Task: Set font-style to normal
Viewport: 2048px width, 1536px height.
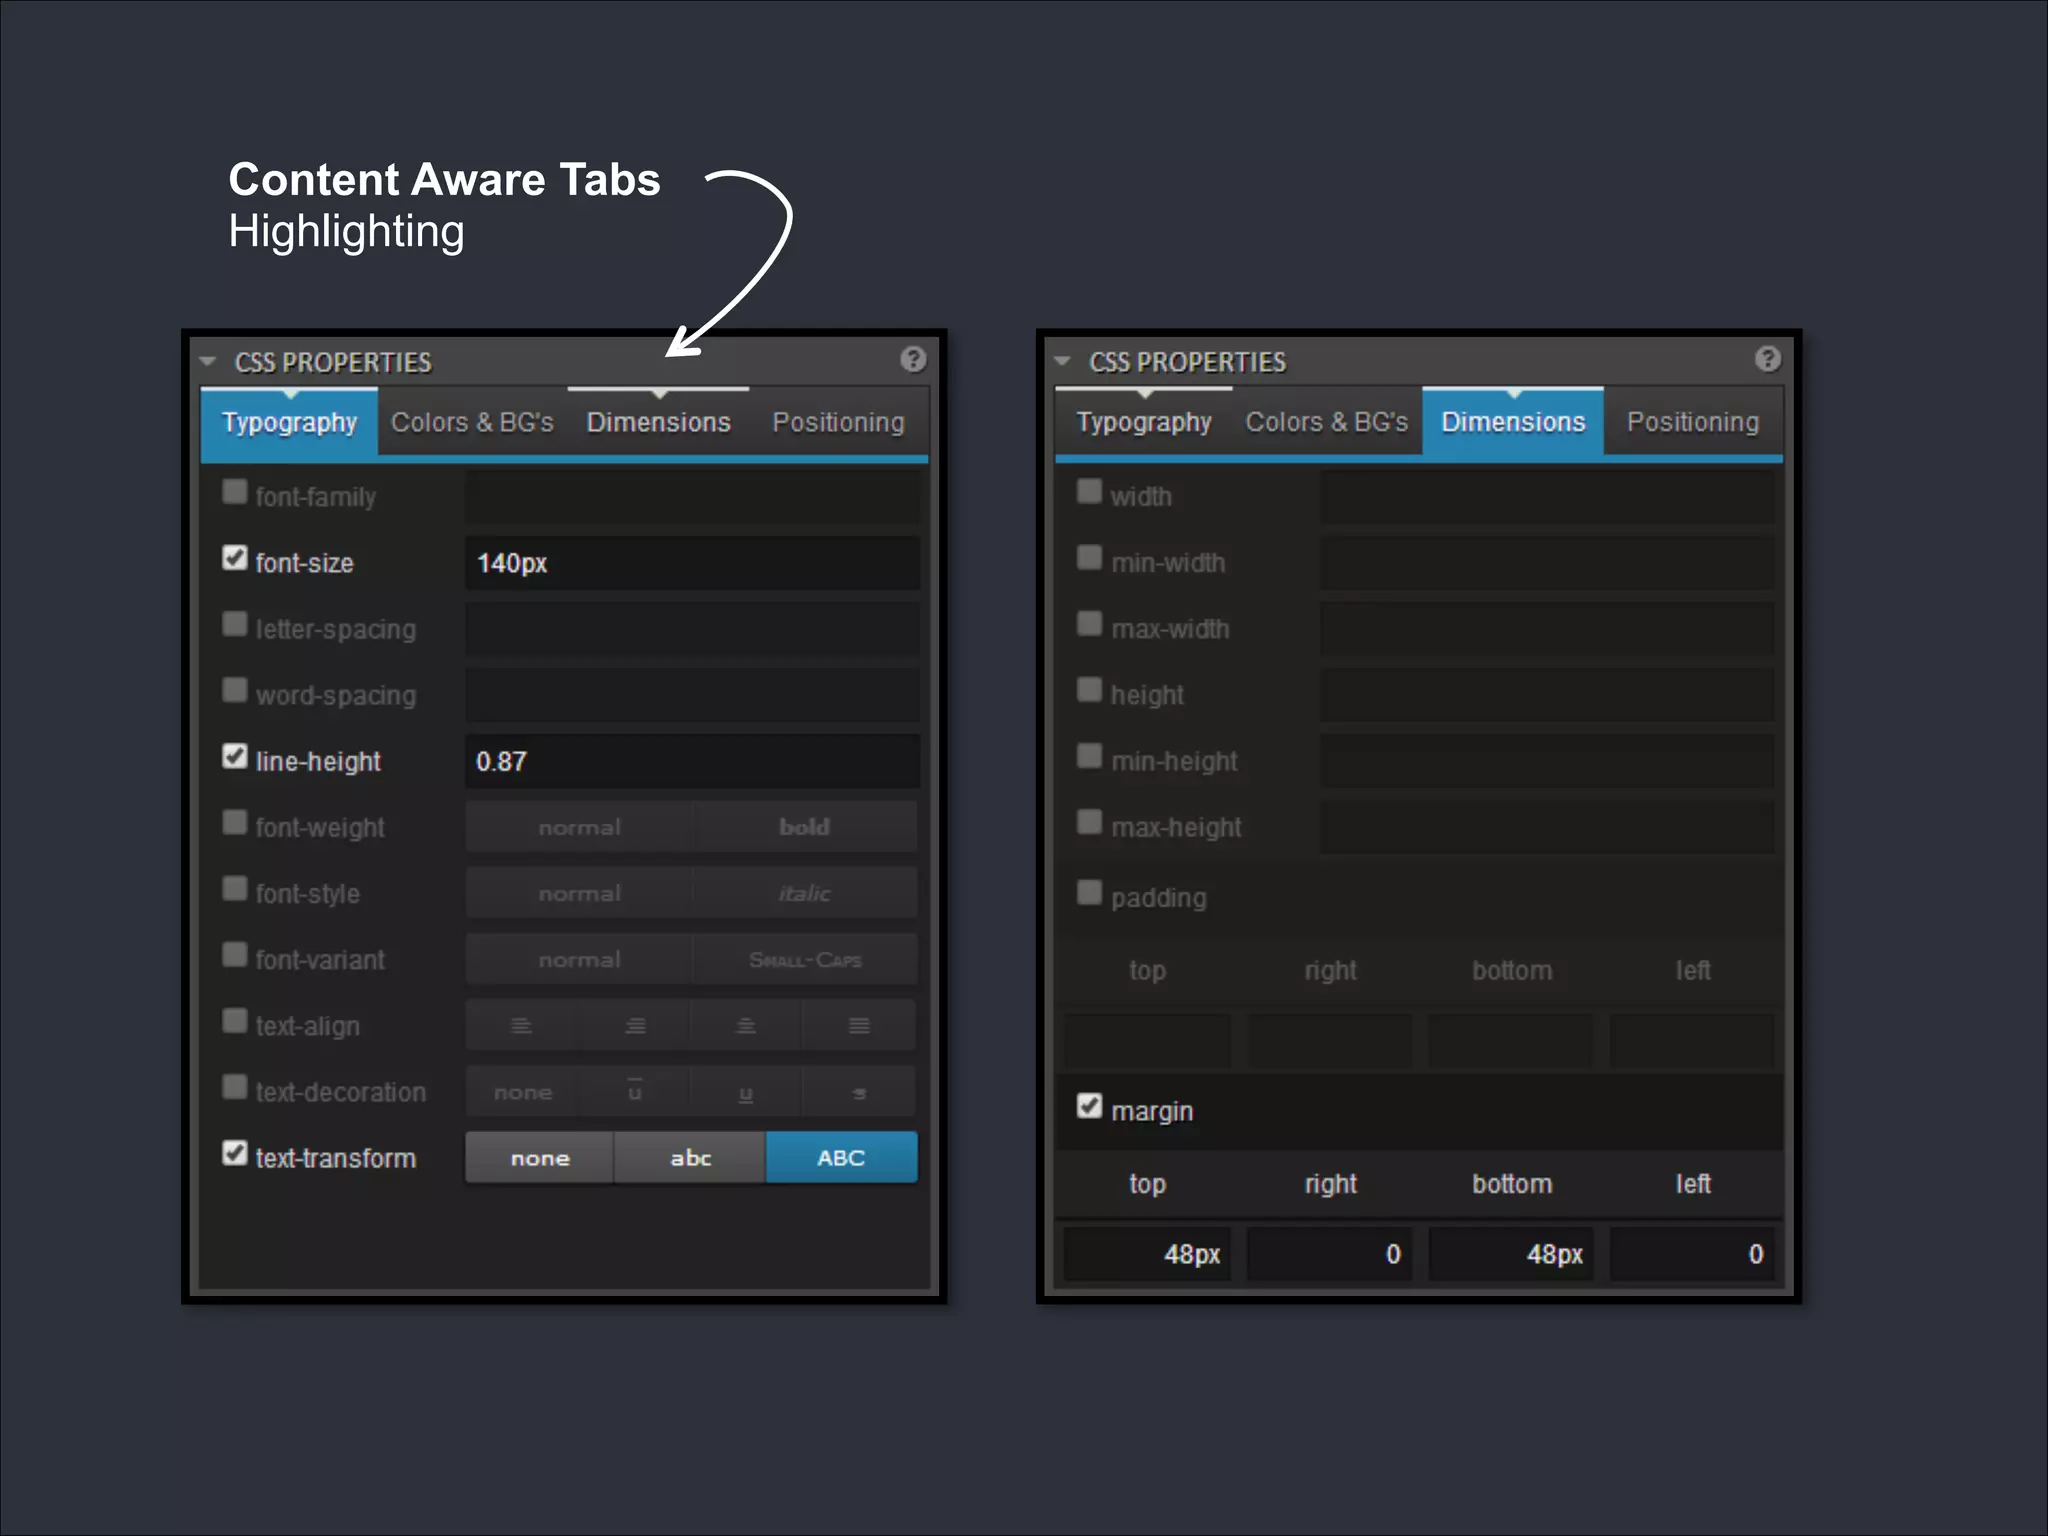Action: [x=579, y=893]
